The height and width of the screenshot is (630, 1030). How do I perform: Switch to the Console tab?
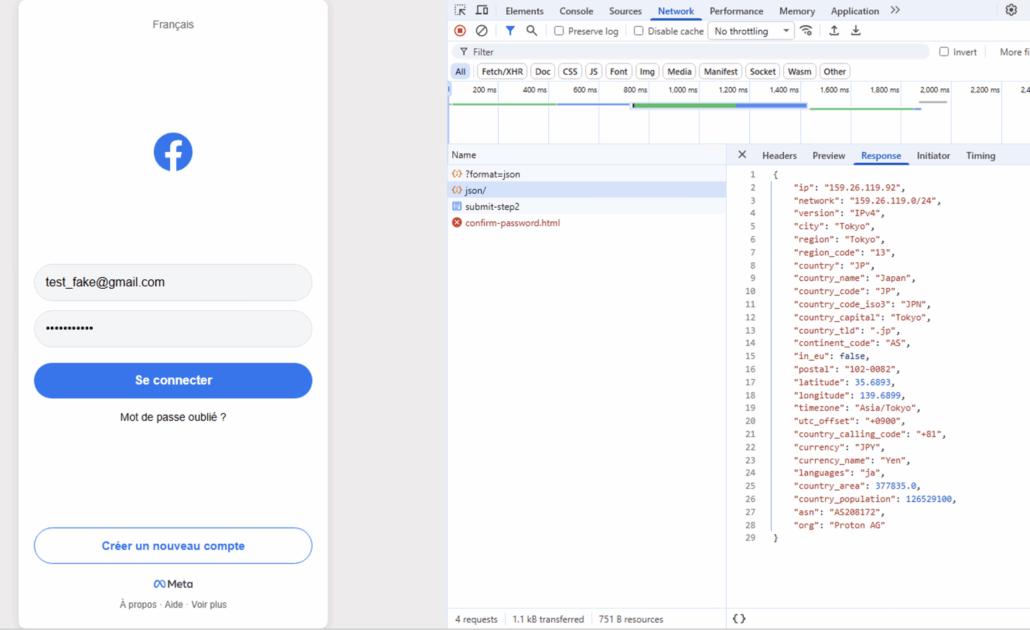point(576,11)
